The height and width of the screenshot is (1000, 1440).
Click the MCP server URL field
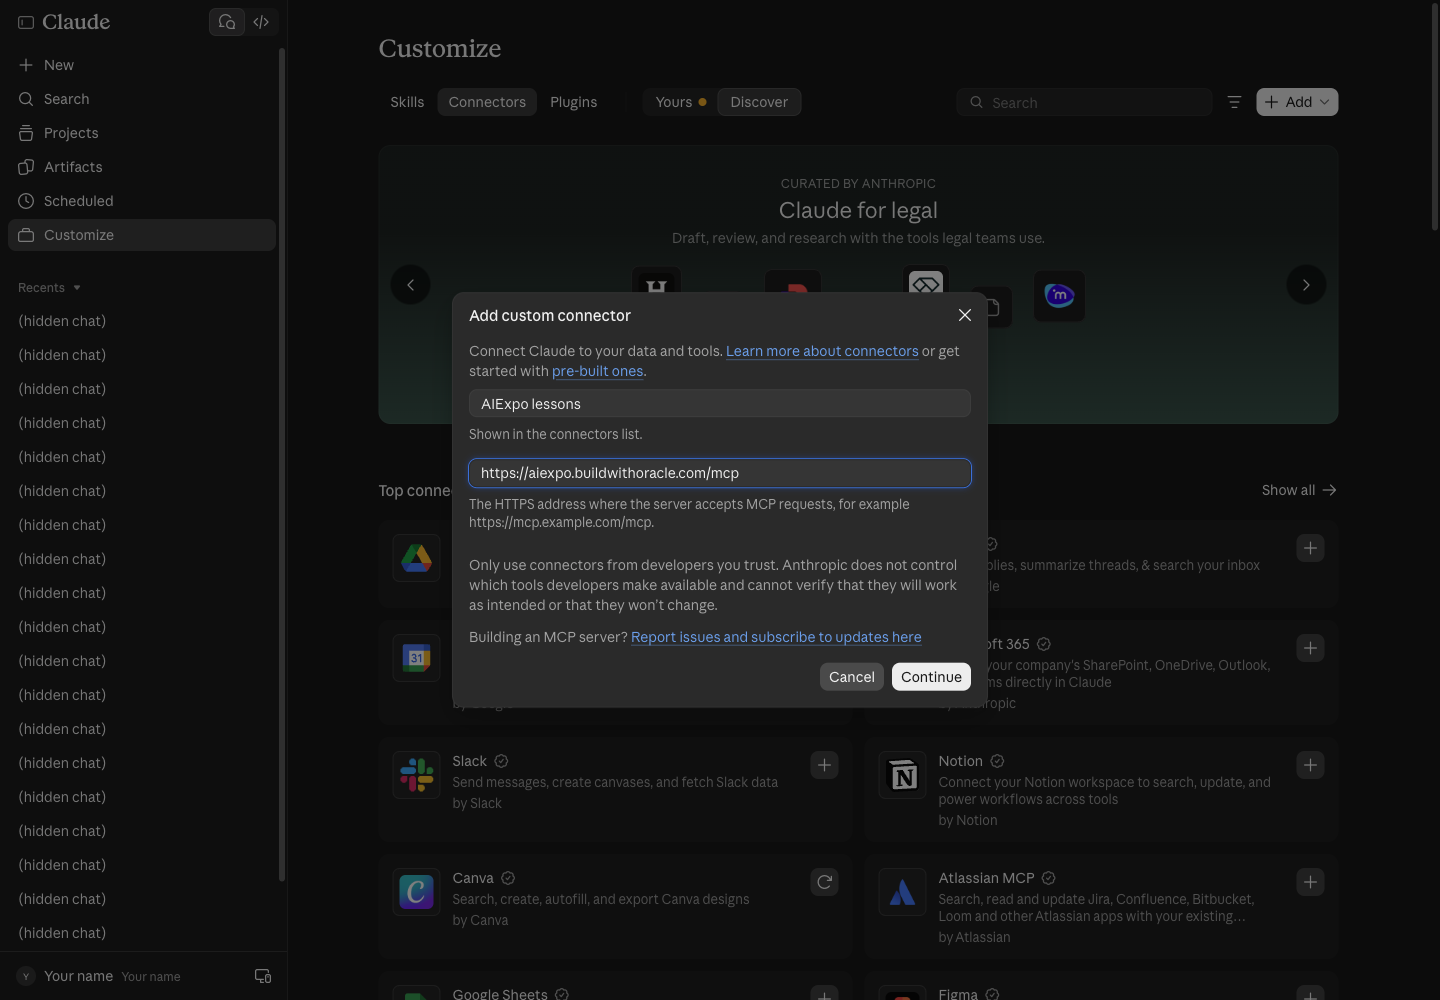[720, 473]
